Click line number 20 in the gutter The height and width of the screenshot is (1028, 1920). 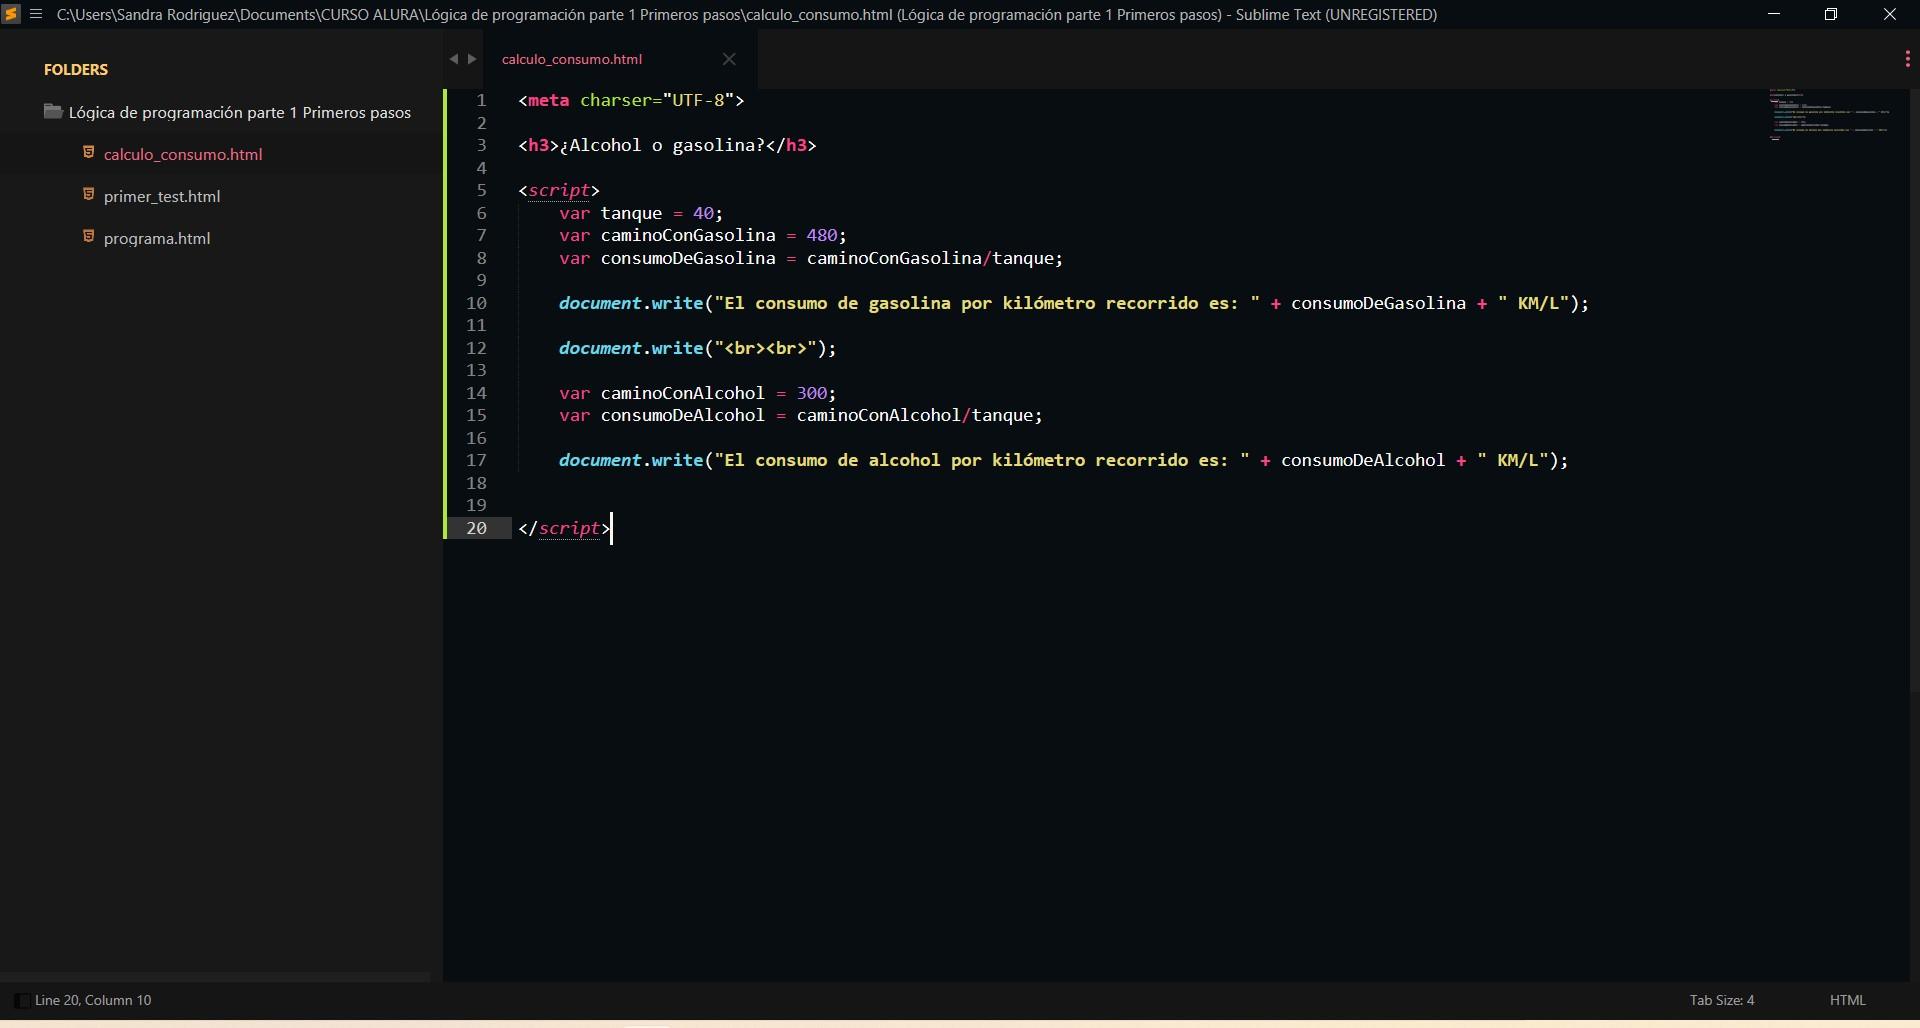coord(476,528)
